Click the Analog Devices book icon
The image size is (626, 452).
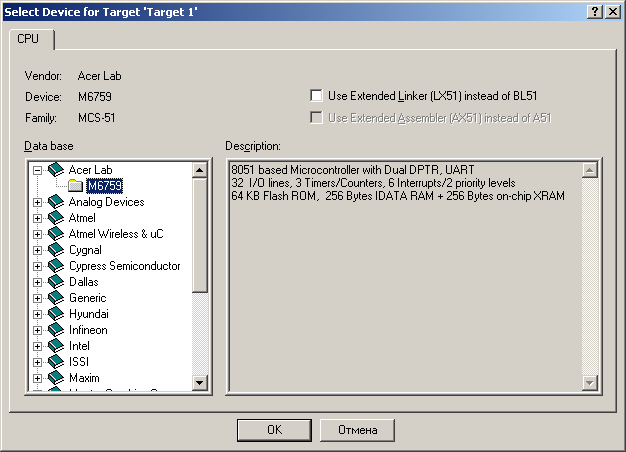point(56,202)
